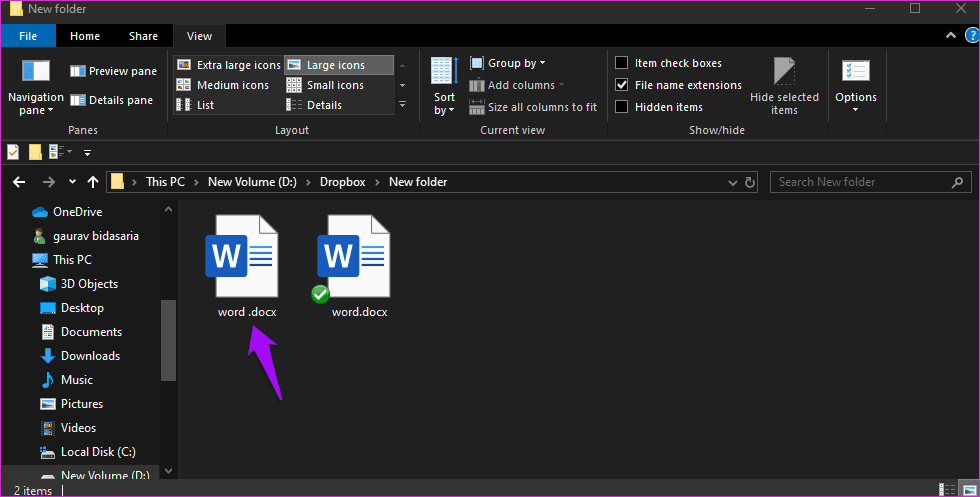This screenshot has height=497, width=980.
Task: Click the navigation pane scrollbar thumb
Action: [168, 340]
